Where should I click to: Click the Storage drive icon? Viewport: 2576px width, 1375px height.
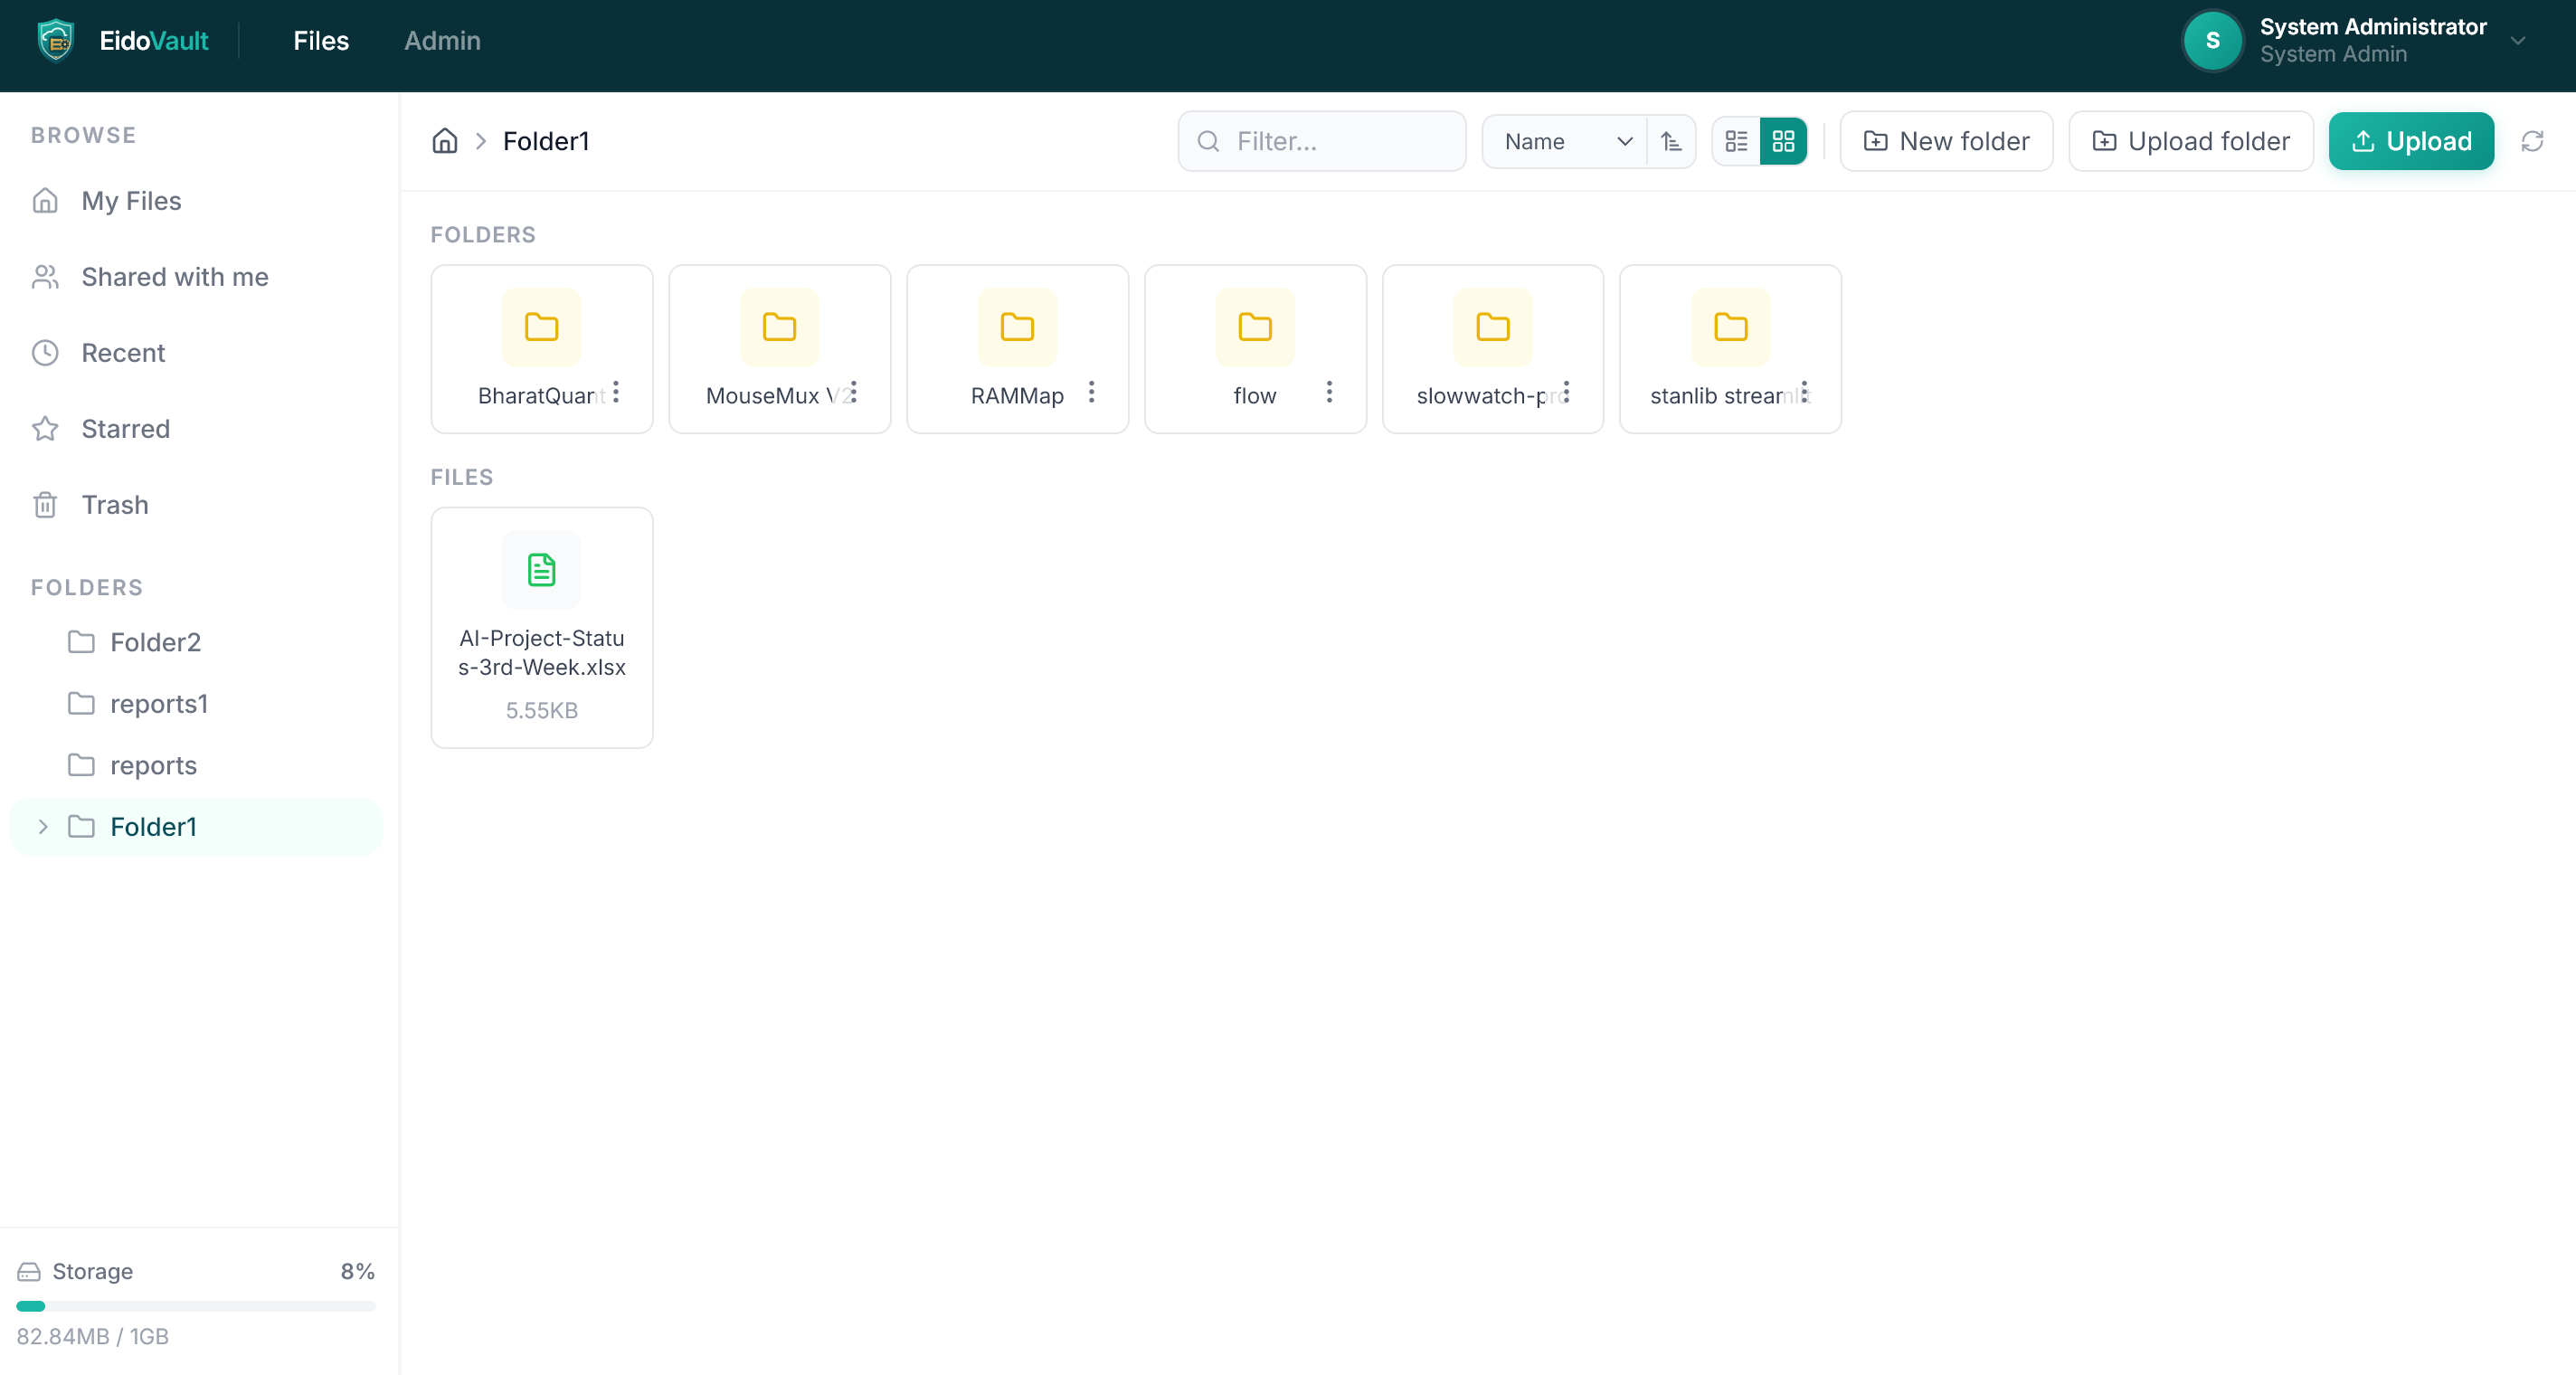click(x=29, y=1272)
